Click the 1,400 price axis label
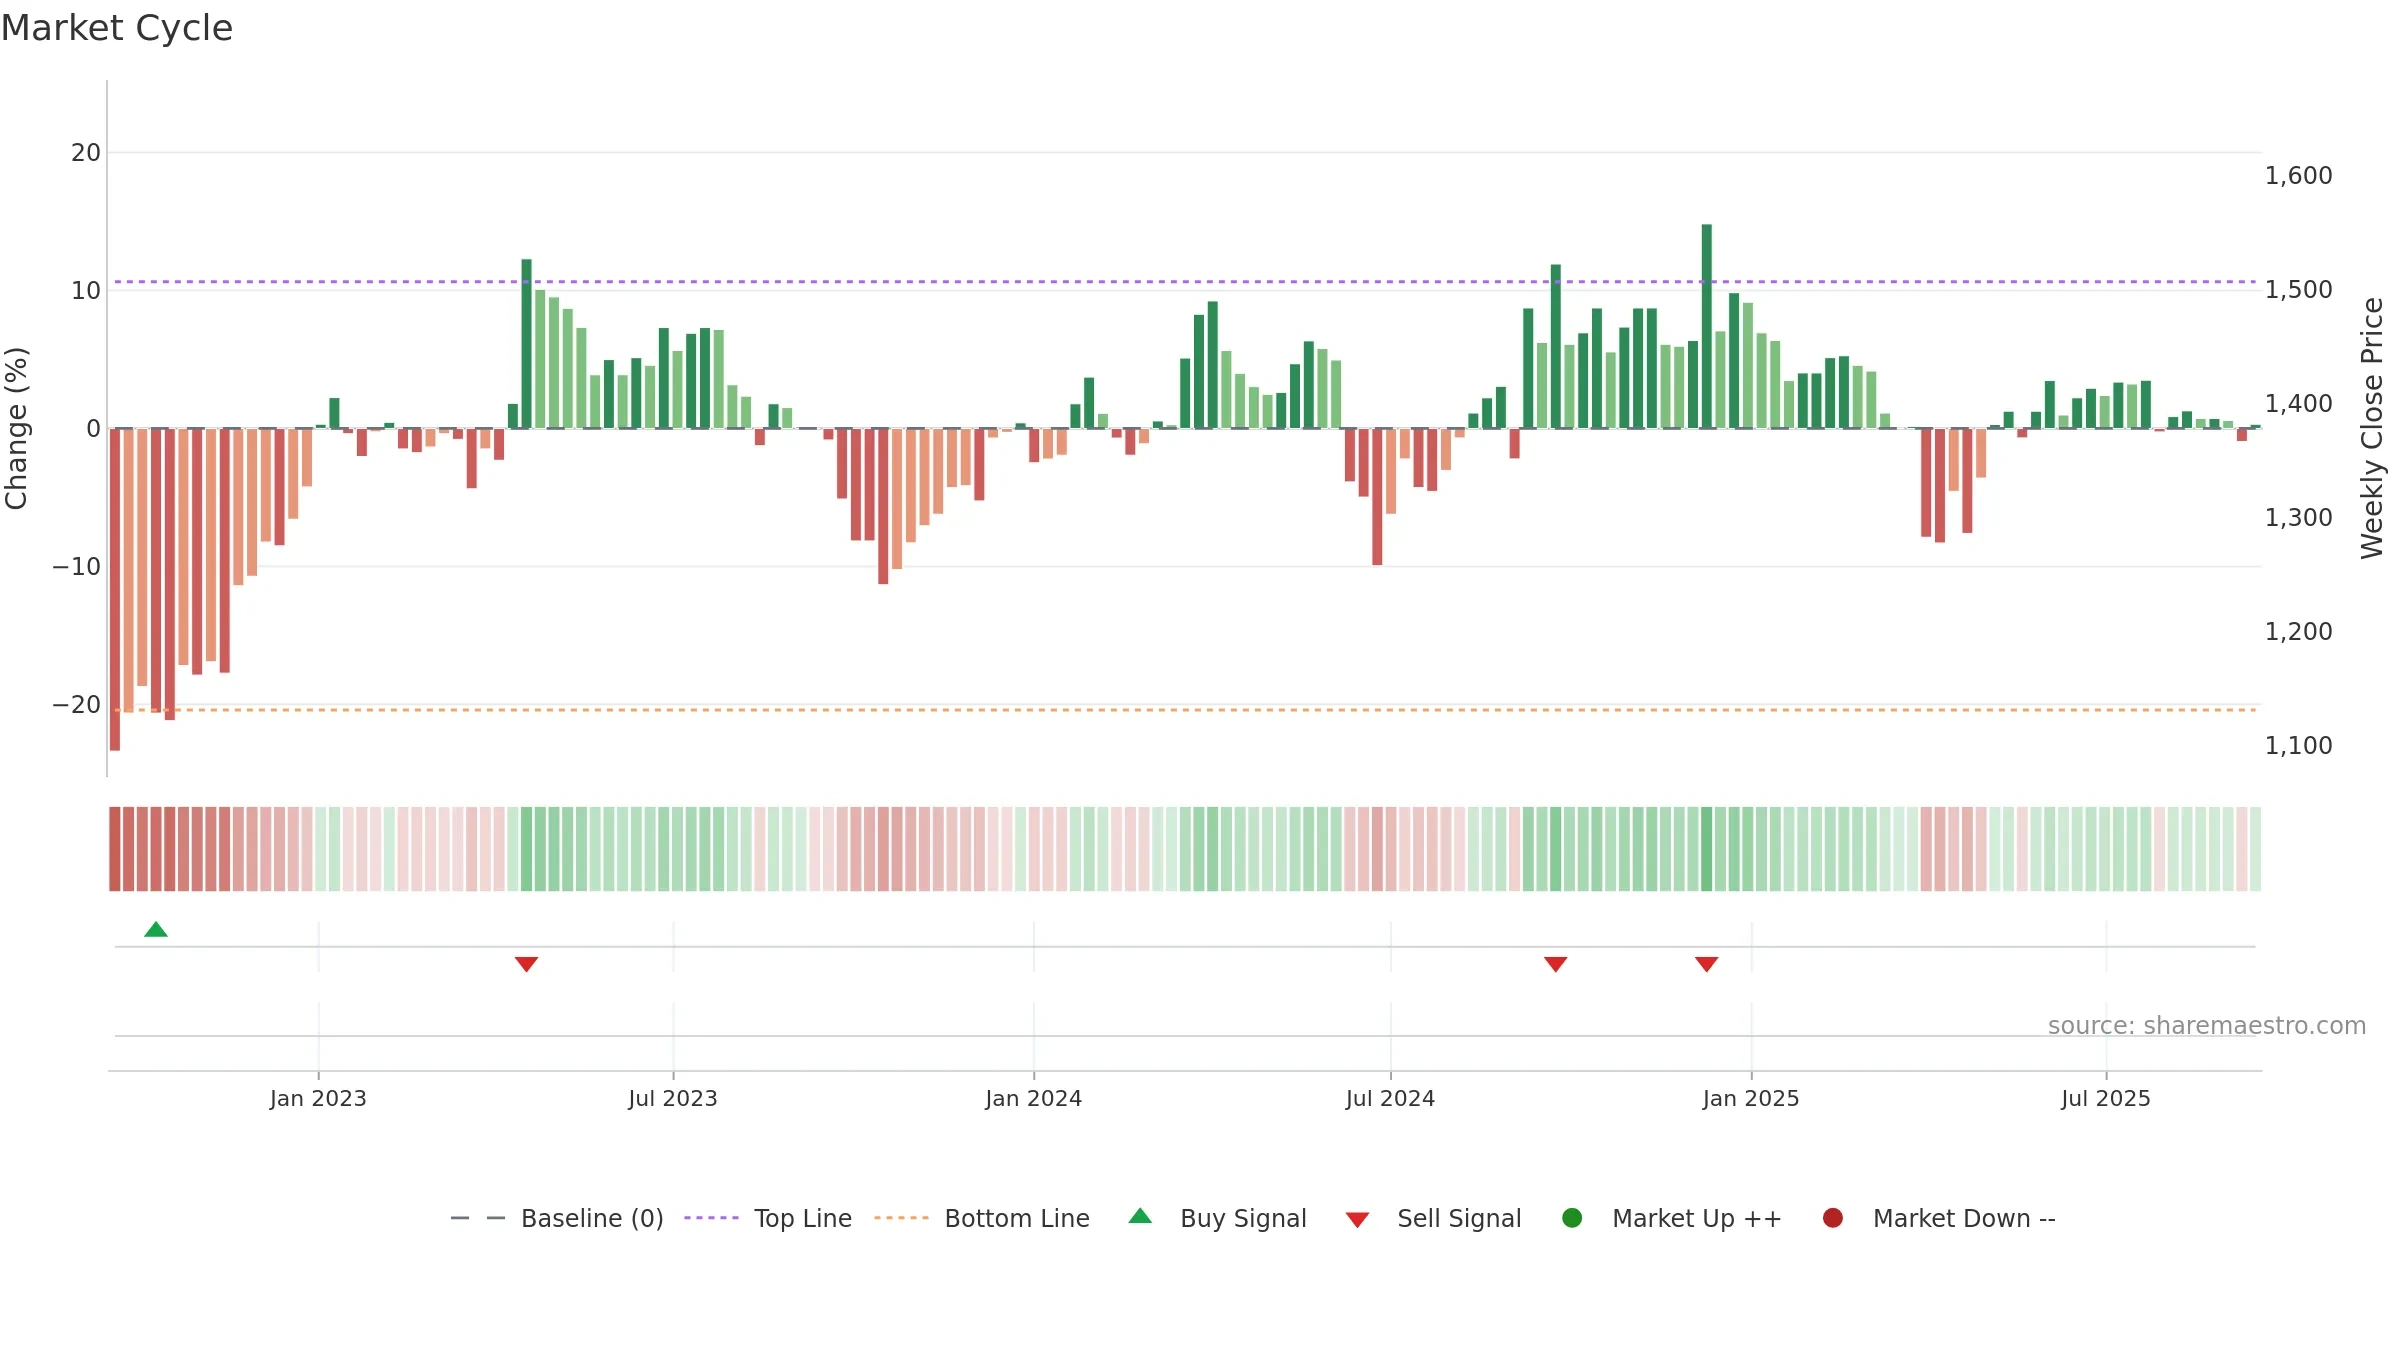Viewport: 2400px width, 1350px height. [x=2298, y=404]
